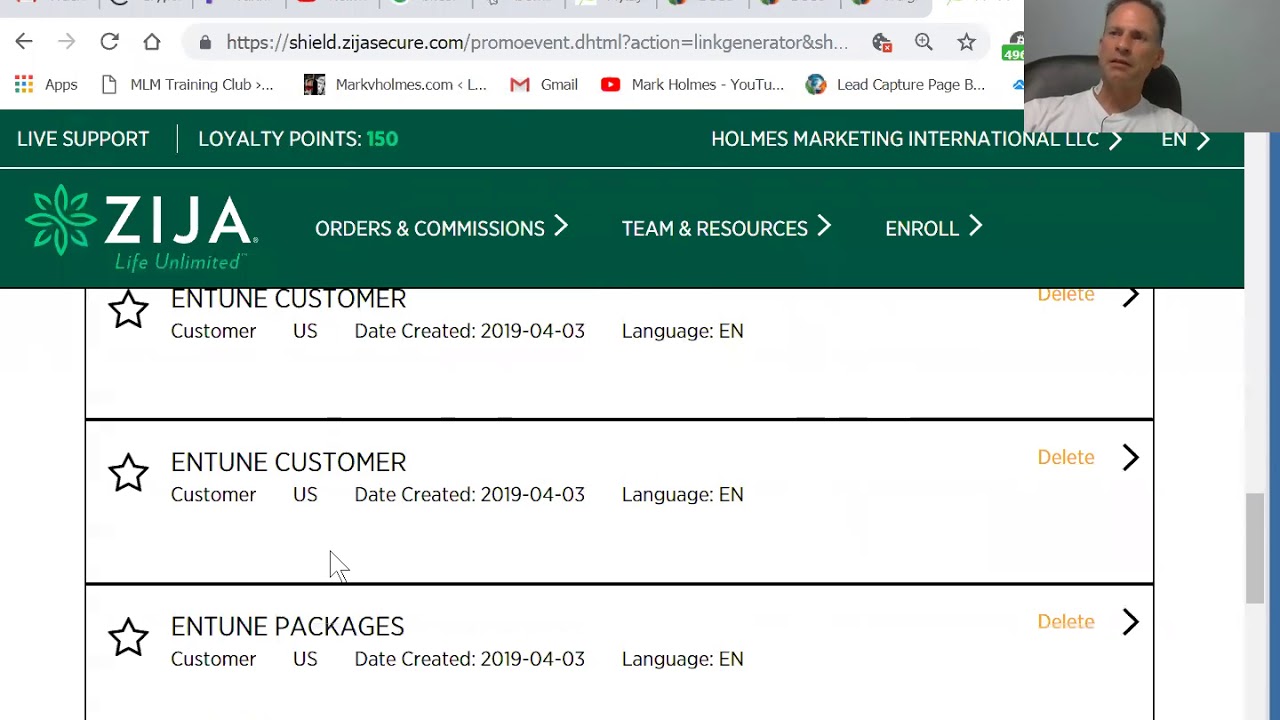Click the zoom magnifier icon in address bar
Viewport: 1280px width, 720px height.
tap(923, 42)
